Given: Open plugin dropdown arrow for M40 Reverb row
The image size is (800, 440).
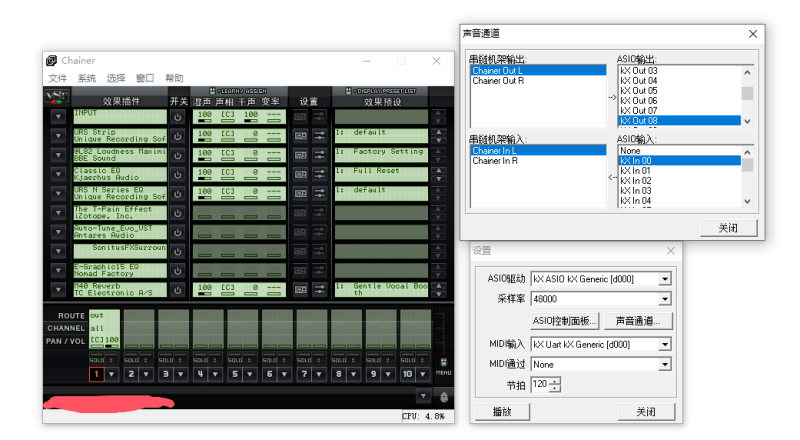Looking at the screenshot, I should click(x=59, y=290).
